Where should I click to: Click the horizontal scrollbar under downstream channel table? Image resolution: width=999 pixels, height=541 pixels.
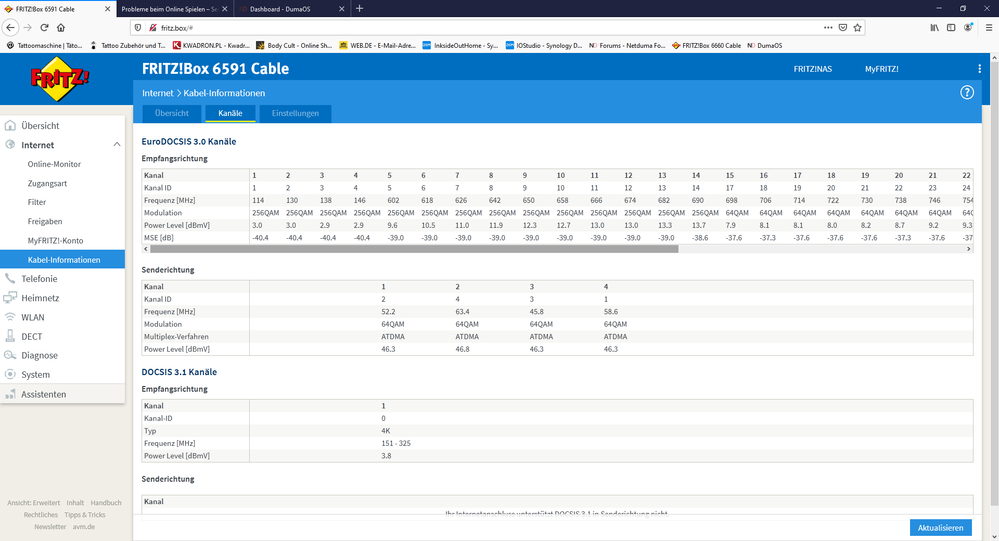(x=414, y=249)
